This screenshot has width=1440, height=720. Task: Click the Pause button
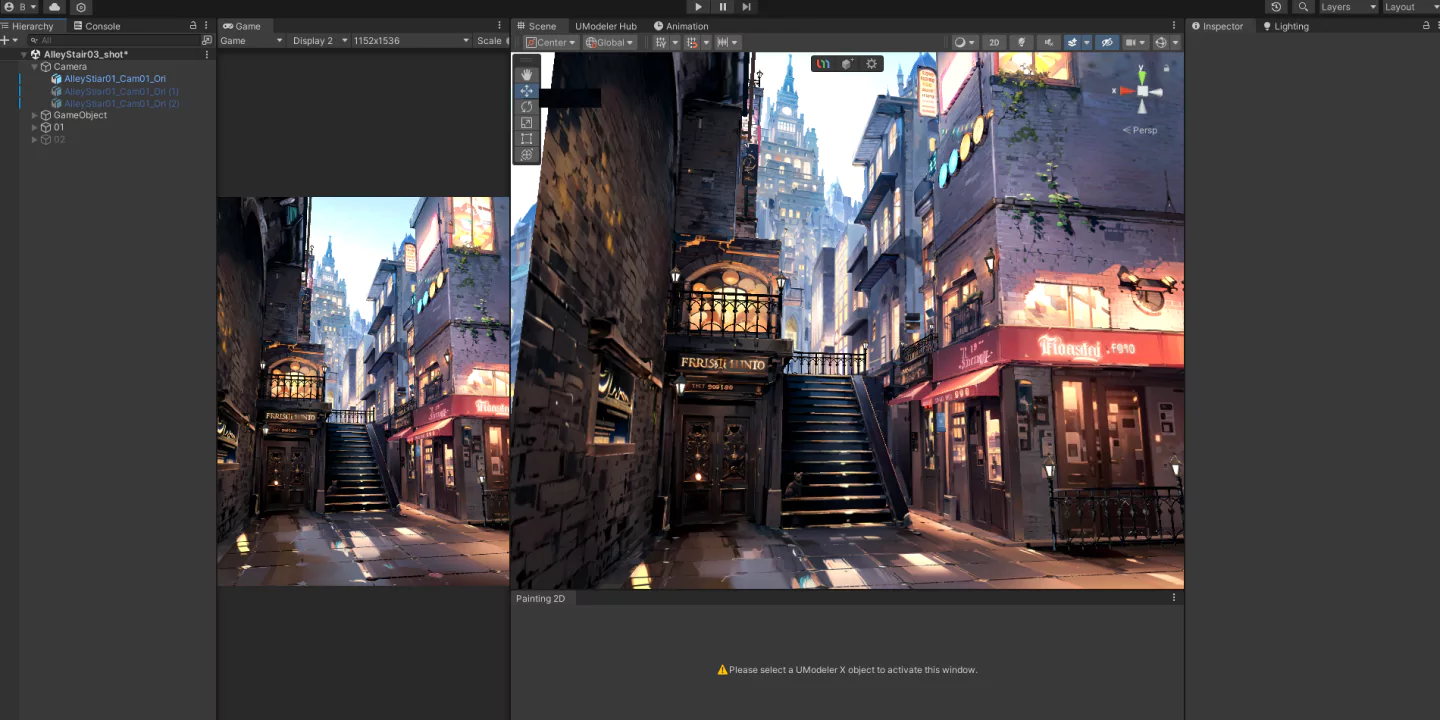[x=722, y=7]
